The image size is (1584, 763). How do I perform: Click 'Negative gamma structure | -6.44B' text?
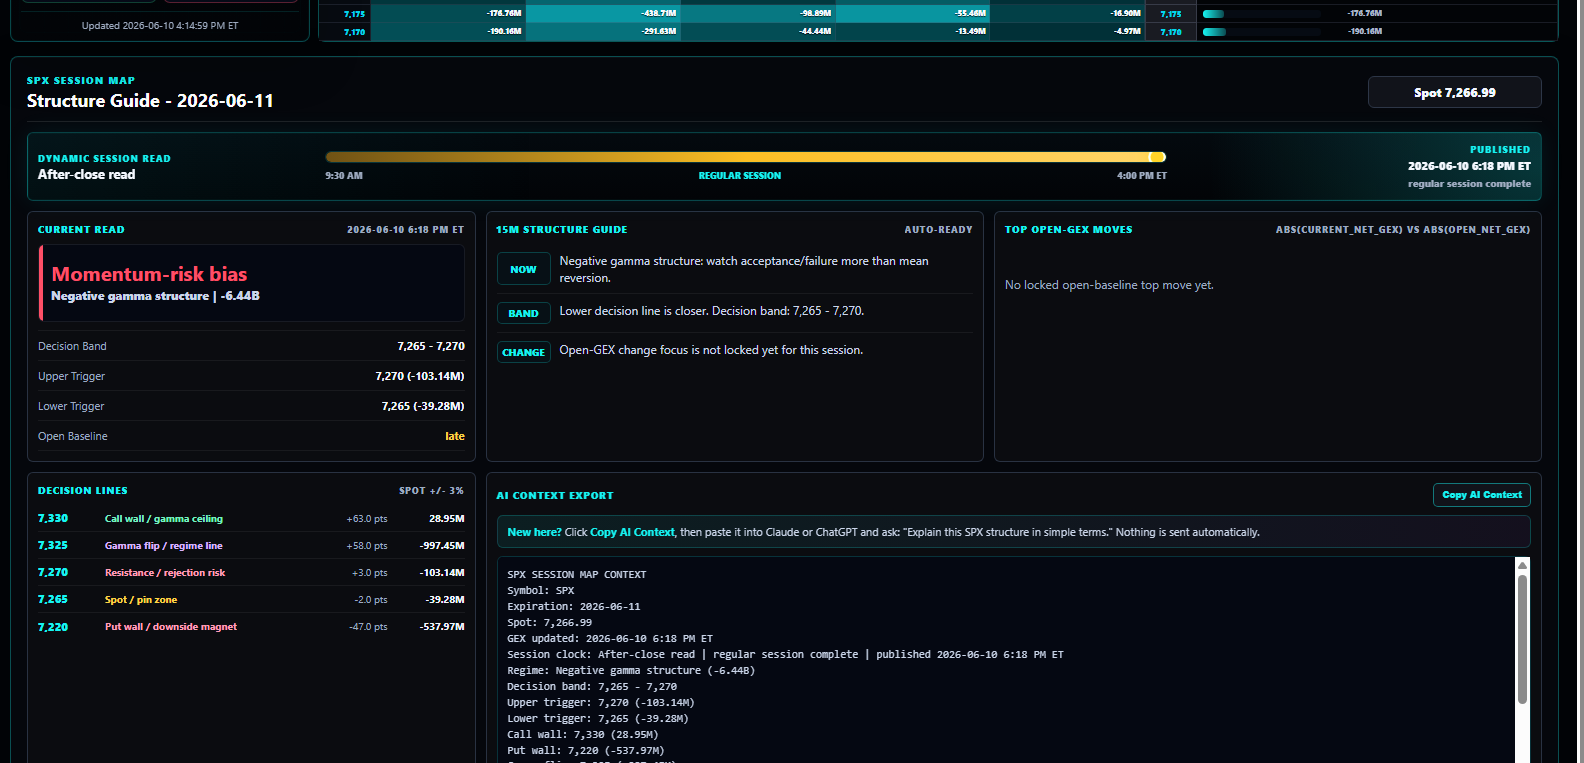click(155, 296)
